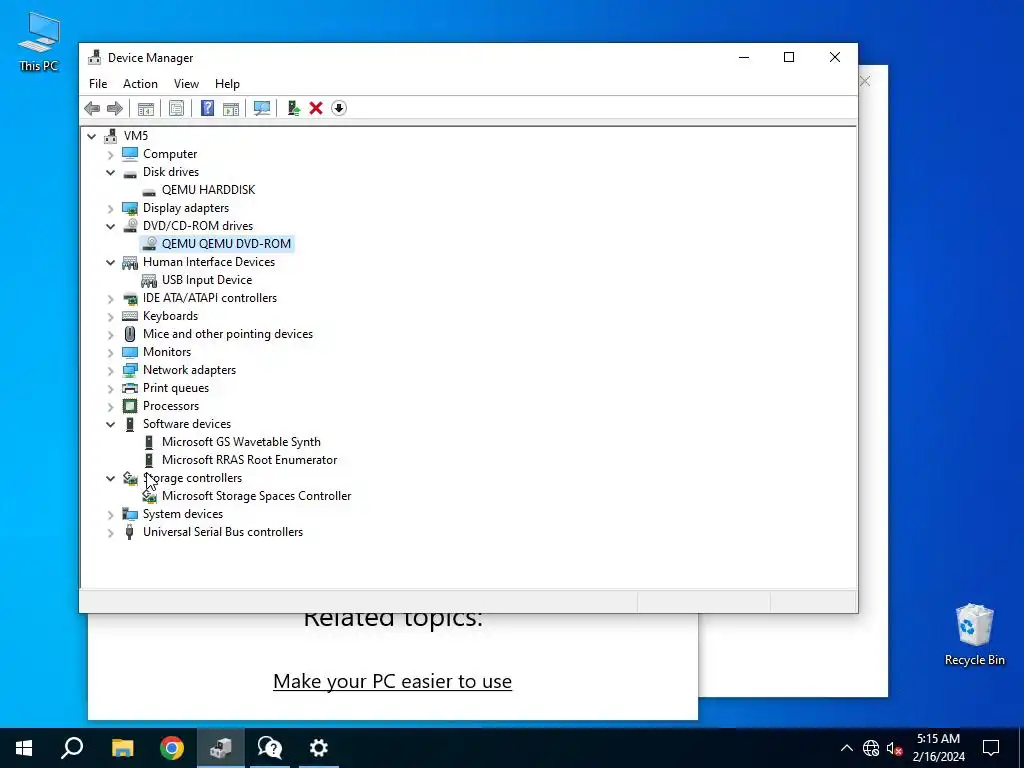Click the Processors chip icon

pos(130,406)
